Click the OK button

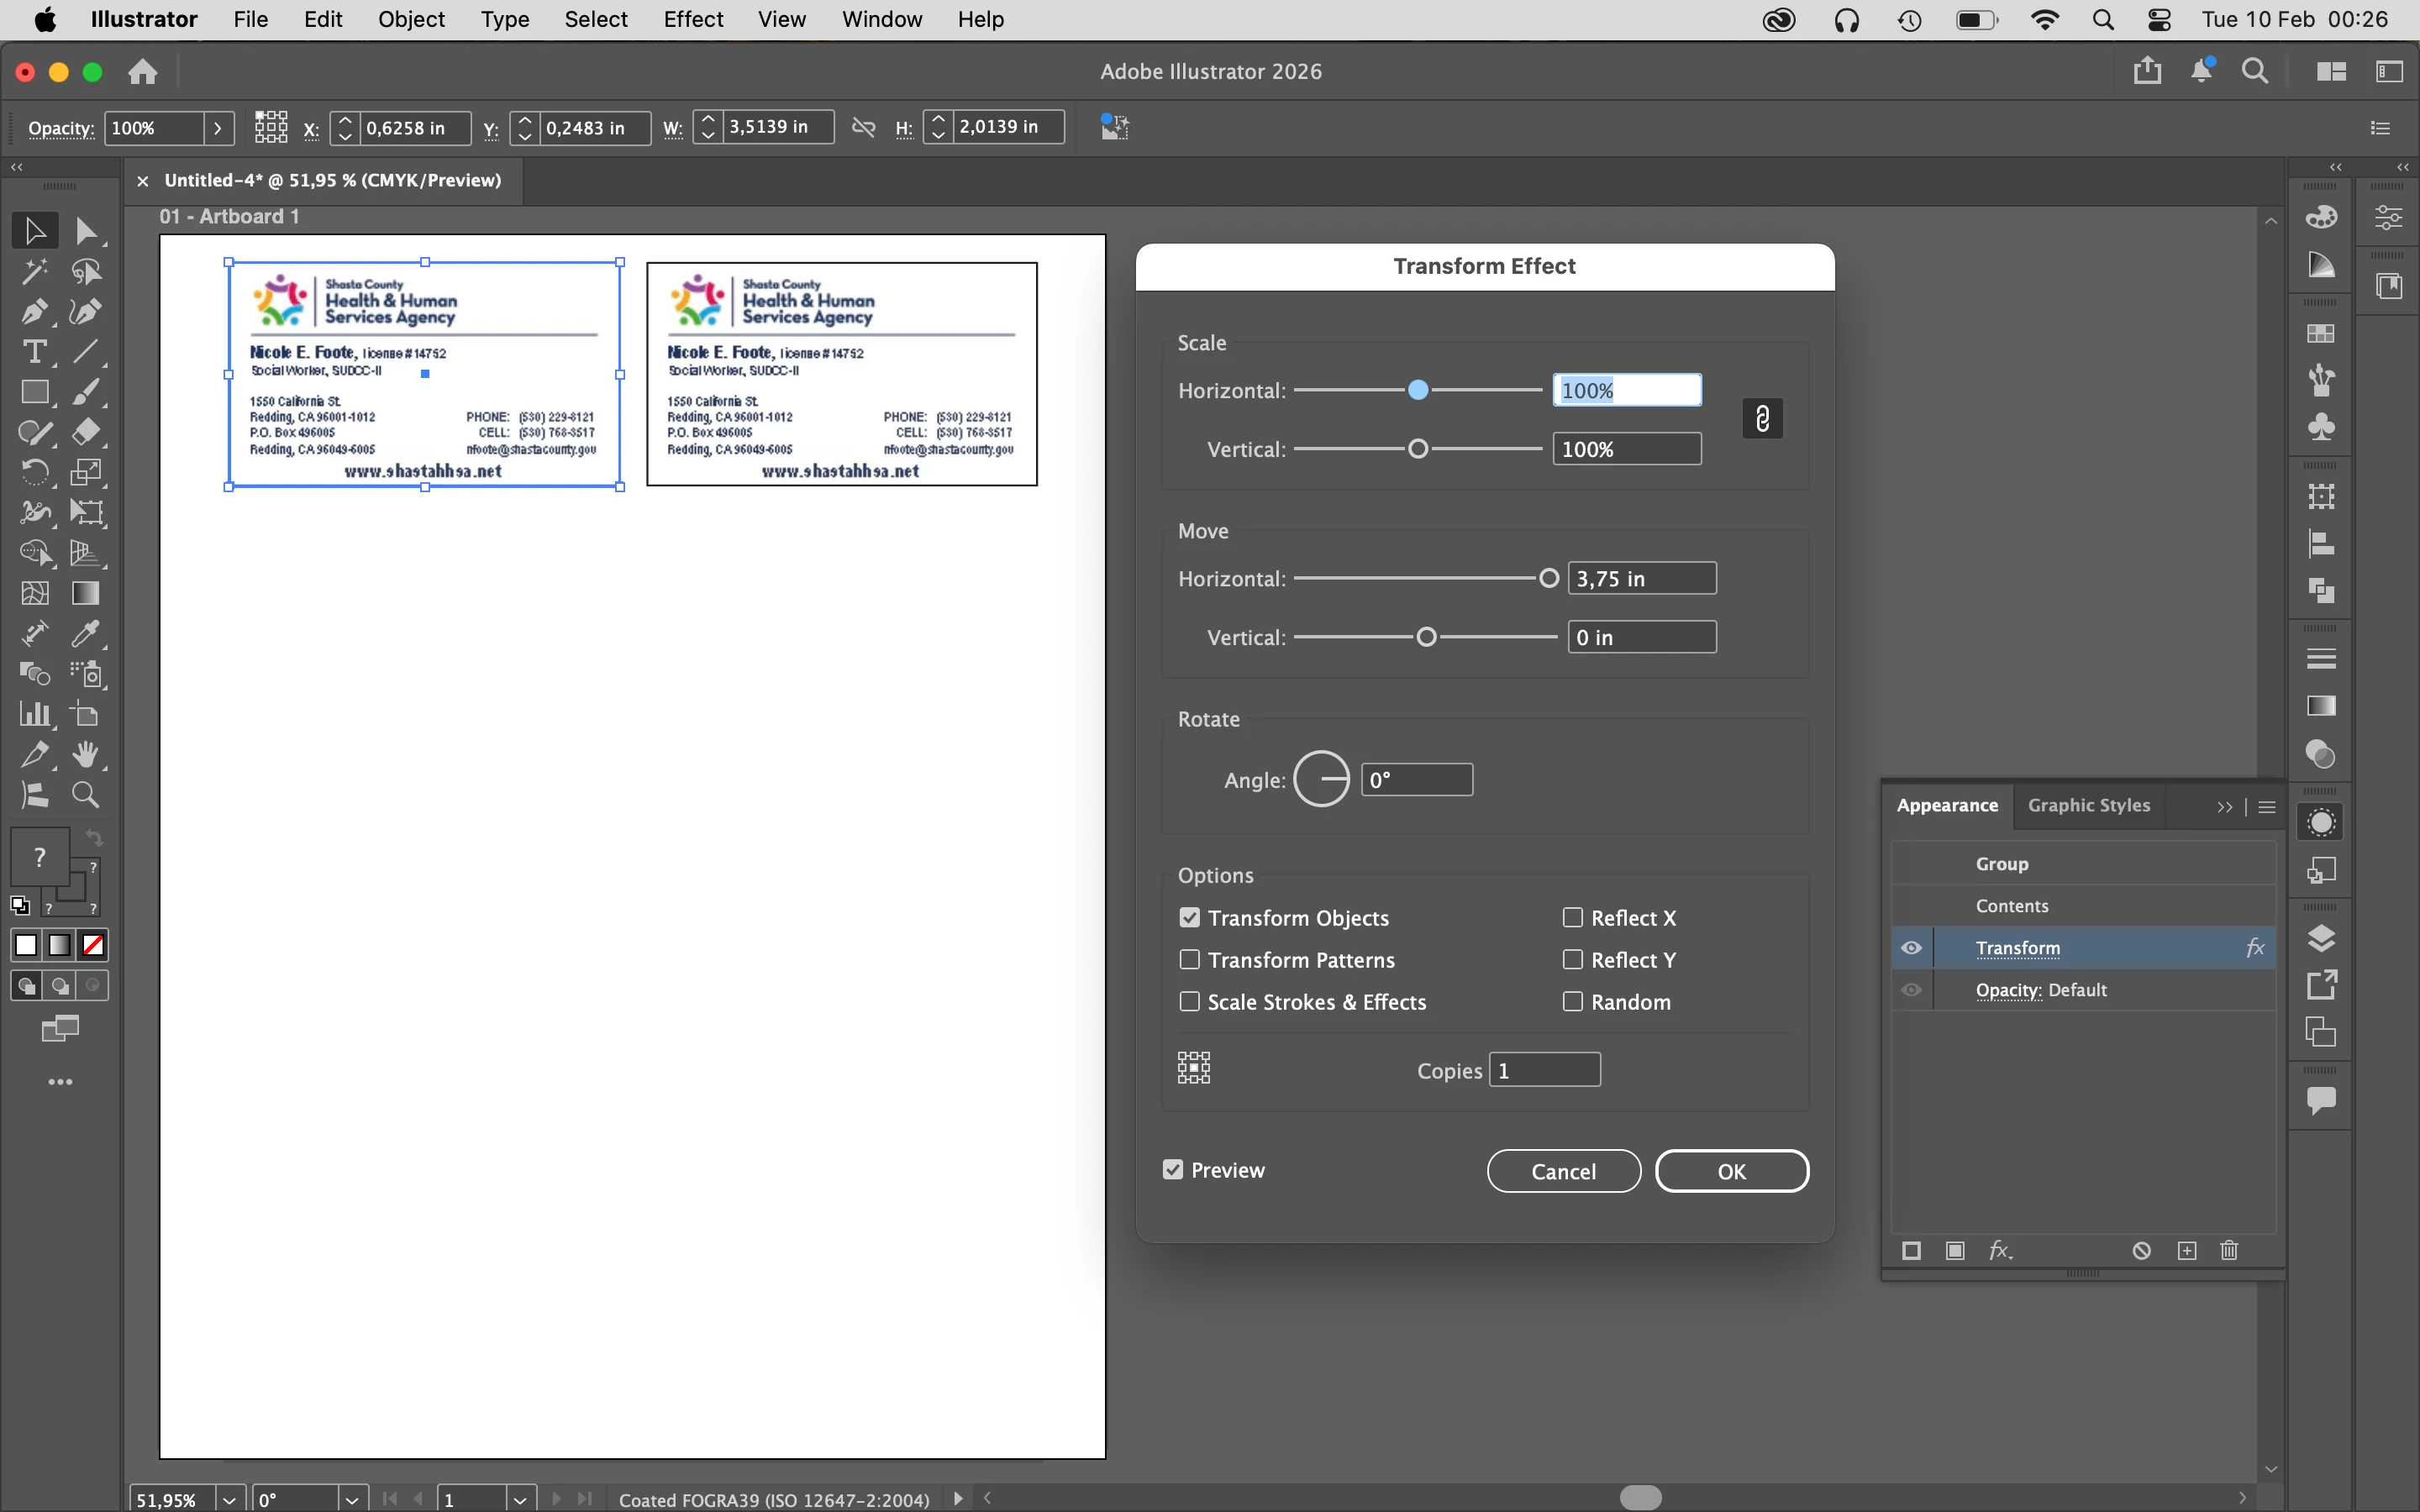pos(1731,1171)
